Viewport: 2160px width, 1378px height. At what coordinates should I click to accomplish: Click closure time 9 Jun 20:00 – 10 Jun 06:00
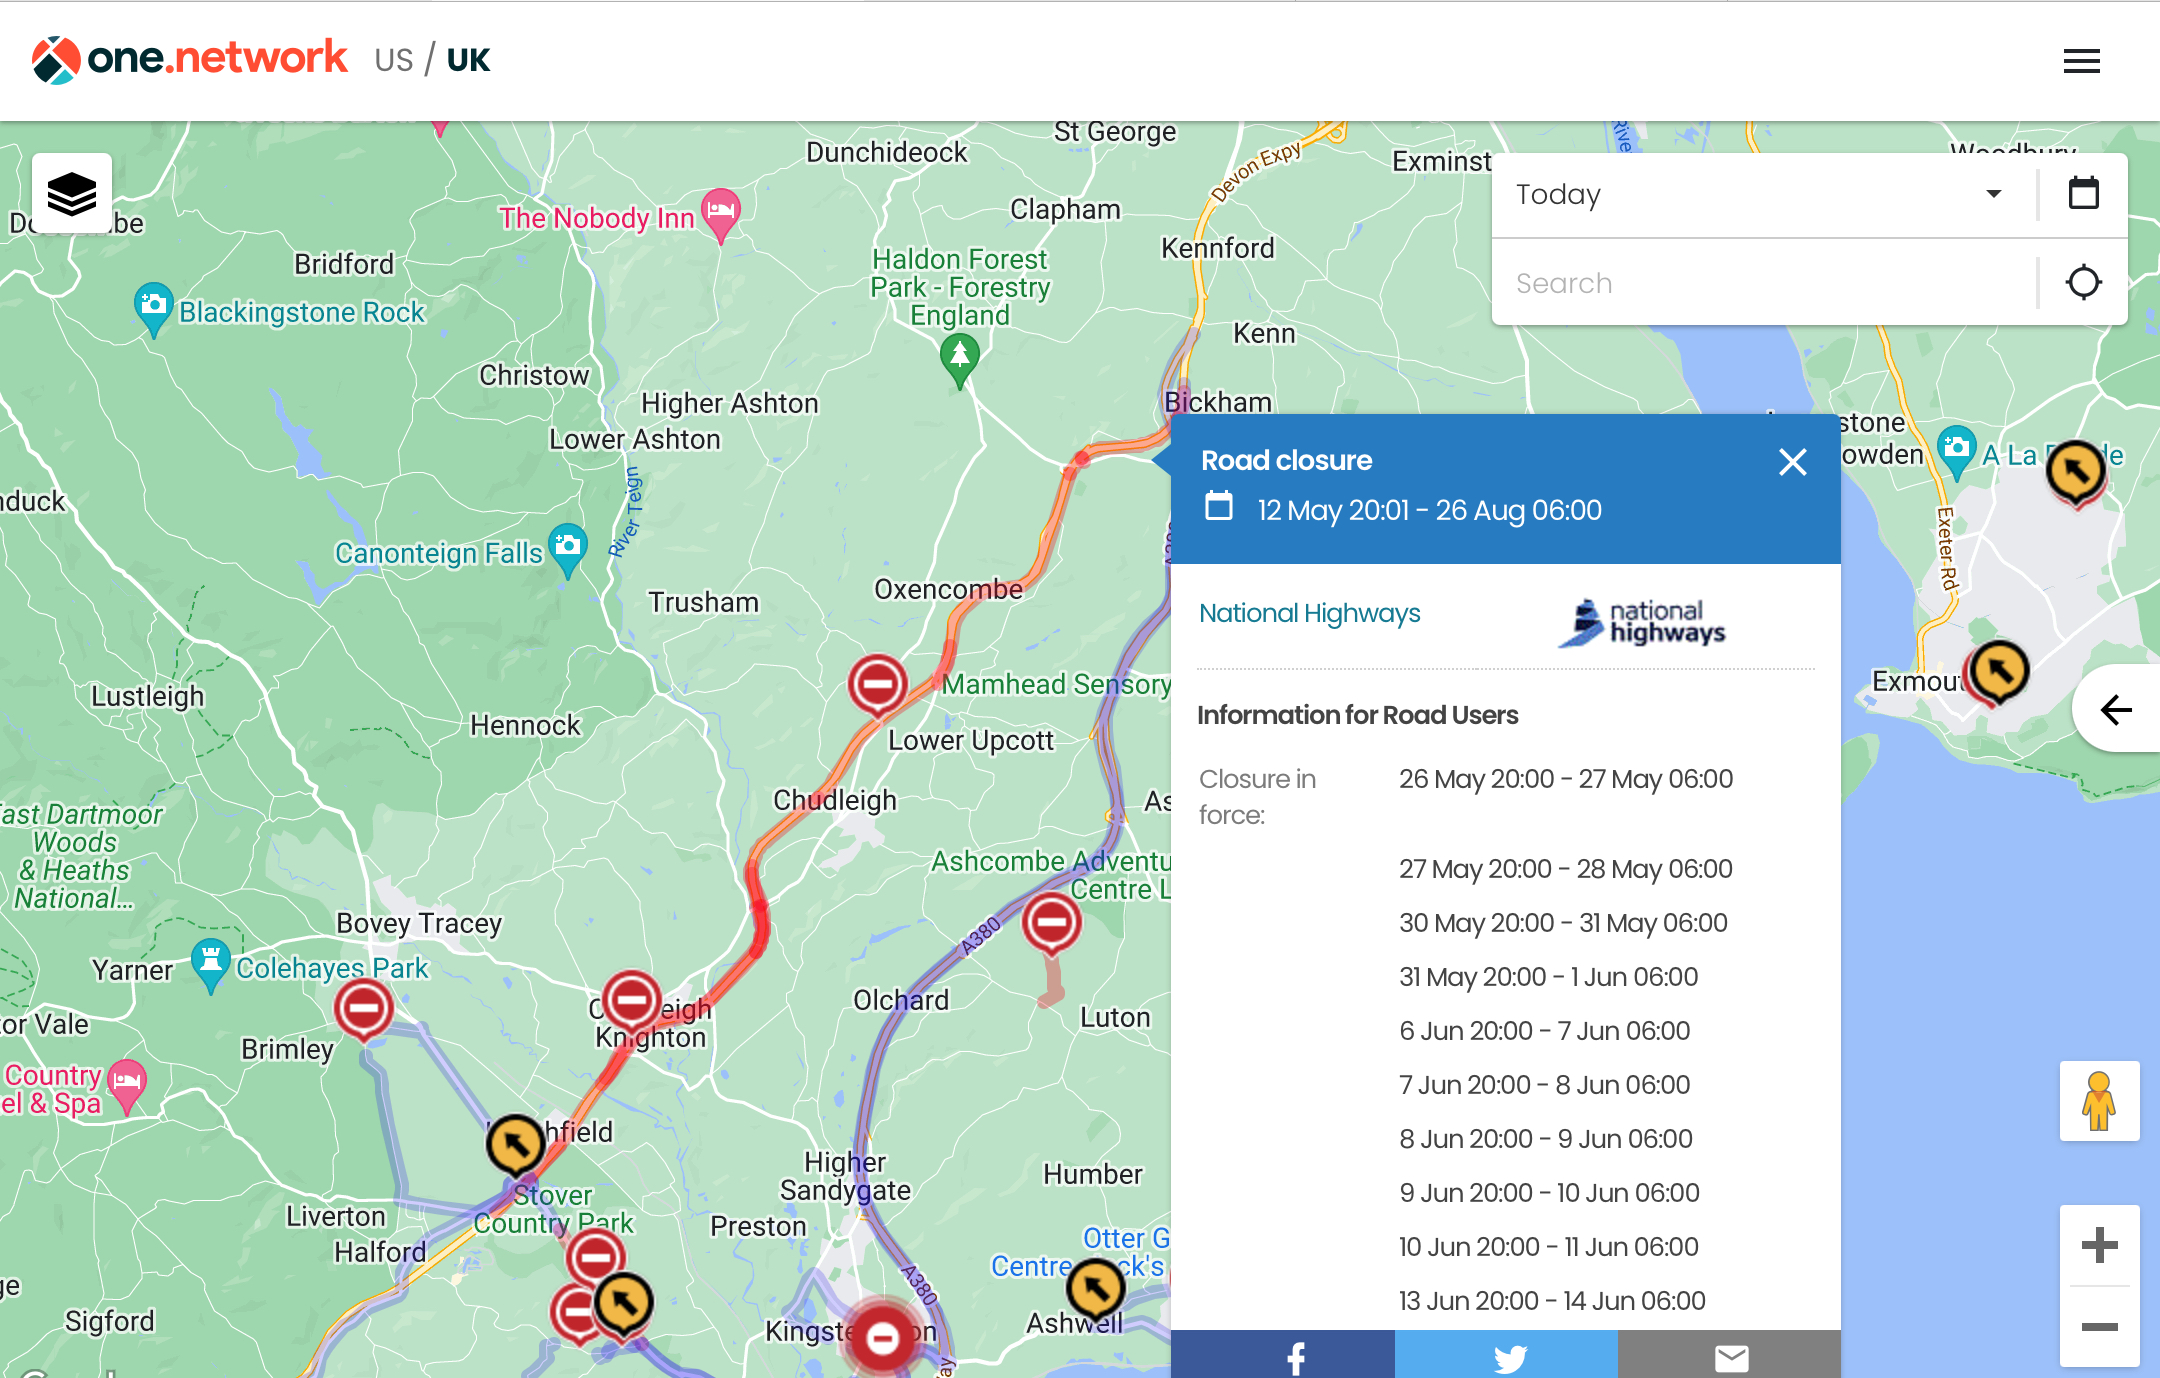(x=1549, y=1193)
